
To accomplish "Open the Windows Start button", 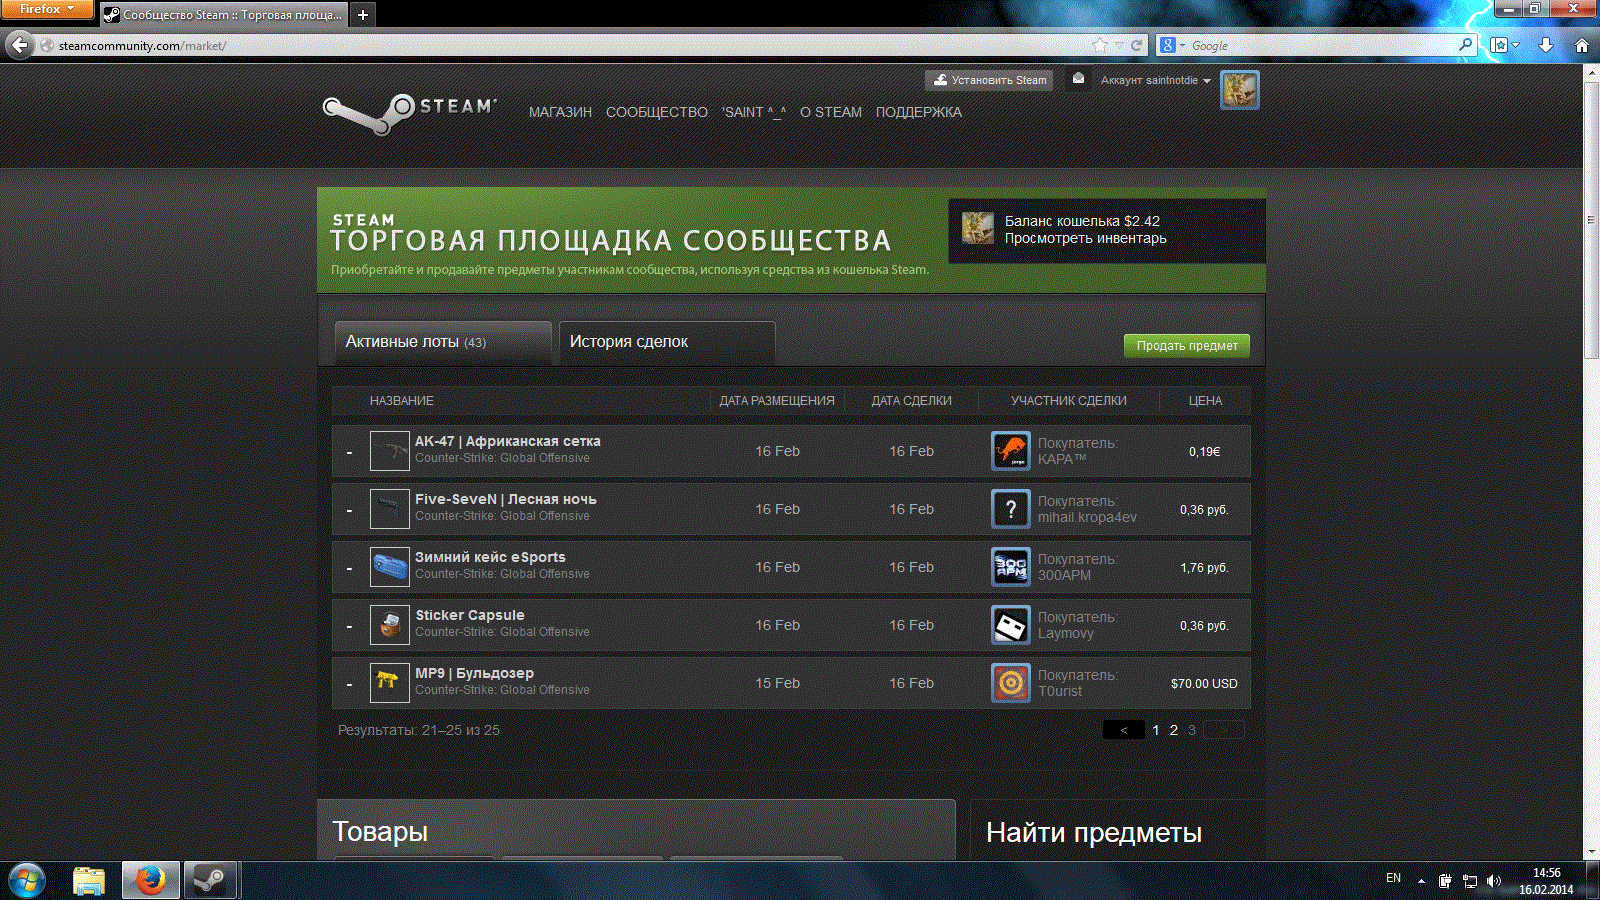I will [27, 881].
